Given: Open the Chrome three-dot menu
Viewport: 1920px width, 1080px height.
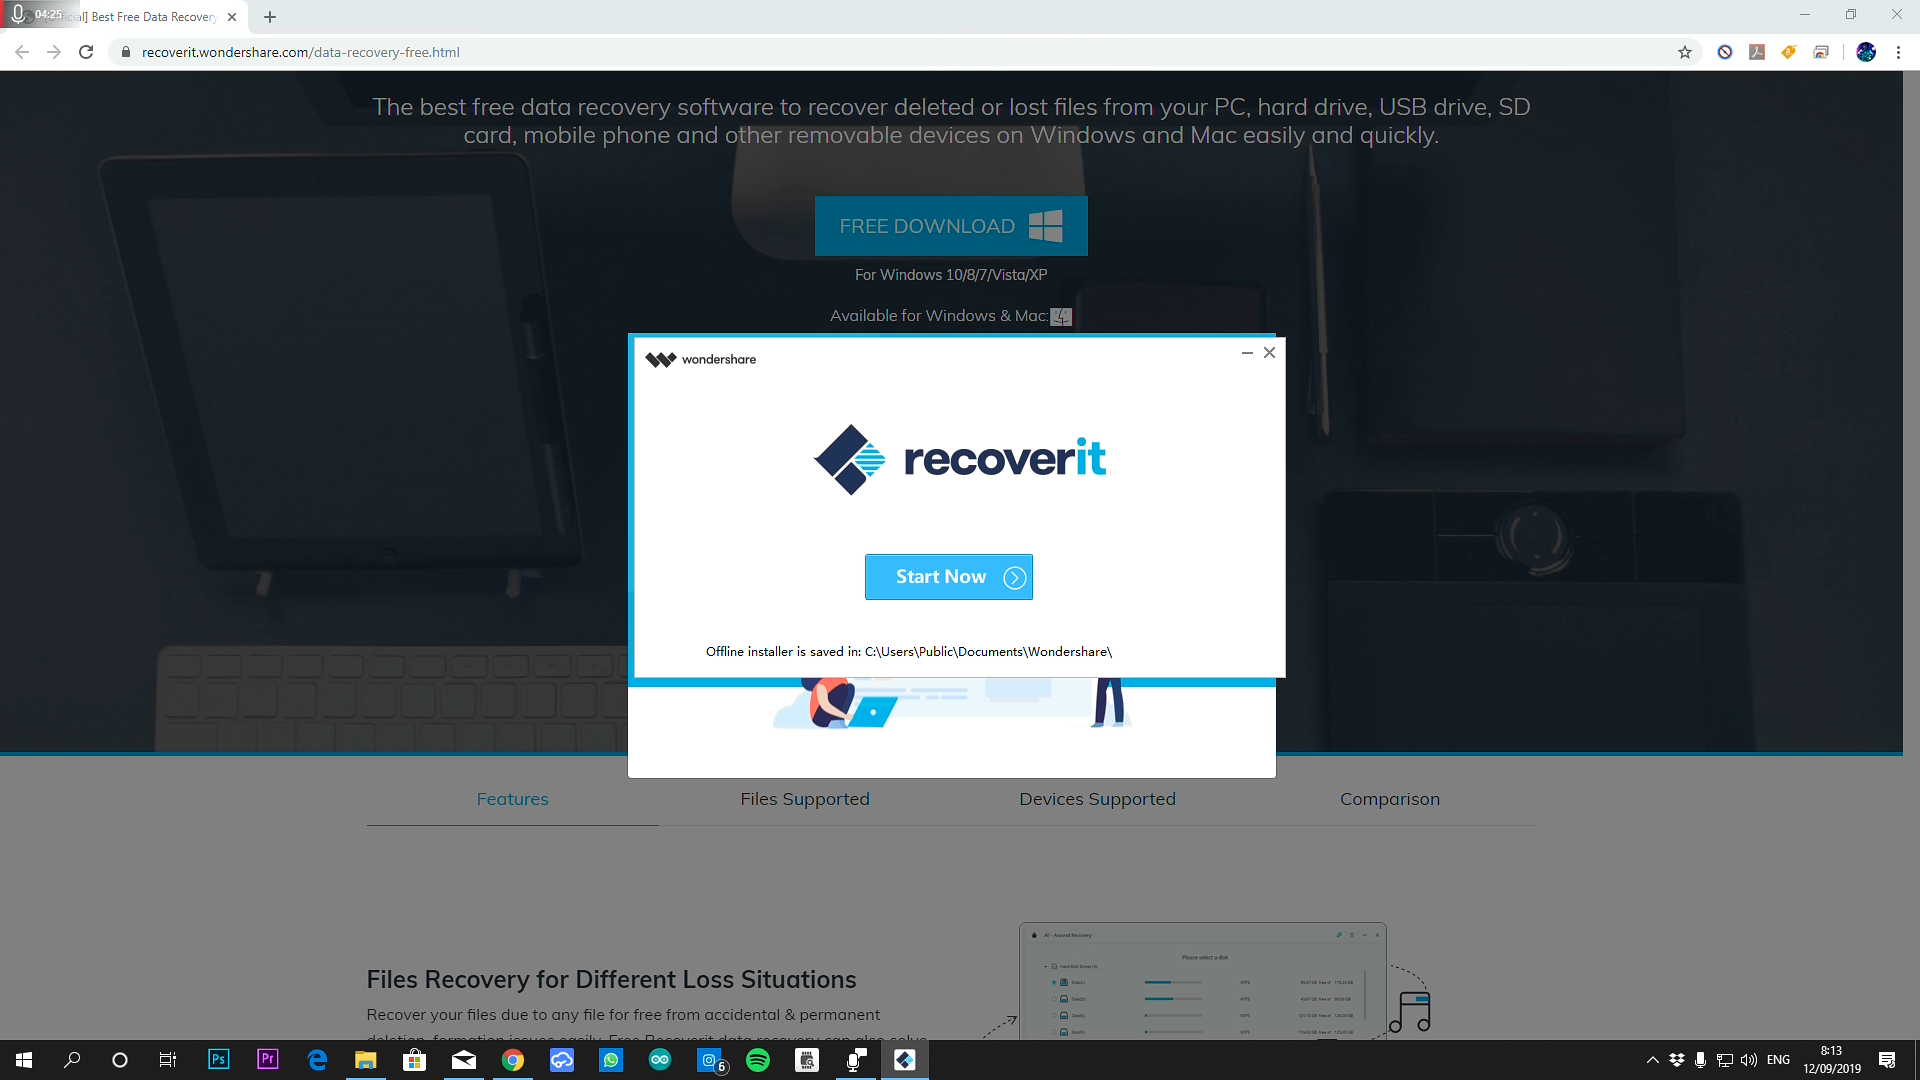Looking at the screenshot, I should point(1898,52).
